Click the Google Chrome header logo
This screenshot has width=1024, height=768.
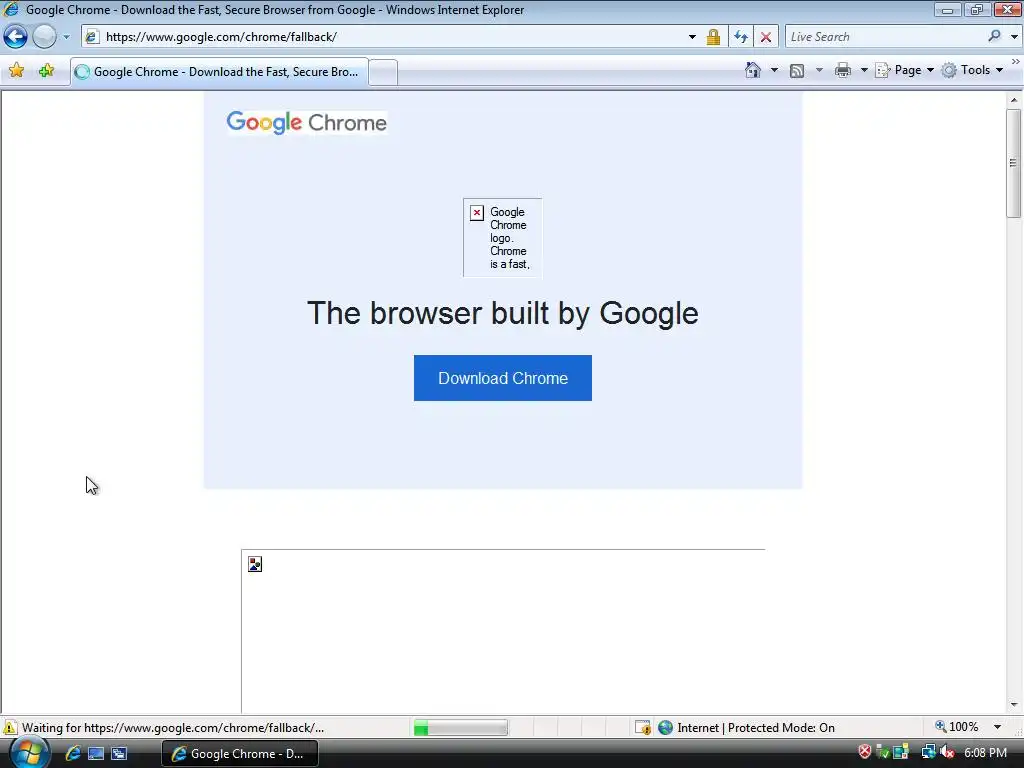(x=306, y=122)
